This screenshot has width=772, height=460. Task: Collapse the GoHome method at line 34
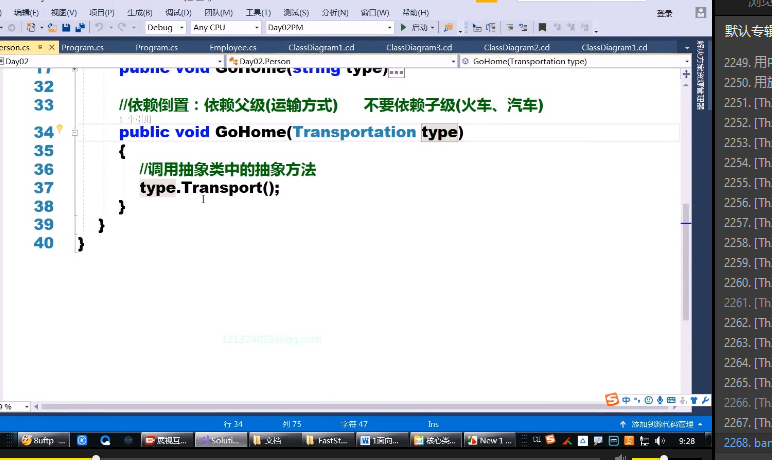75,132
